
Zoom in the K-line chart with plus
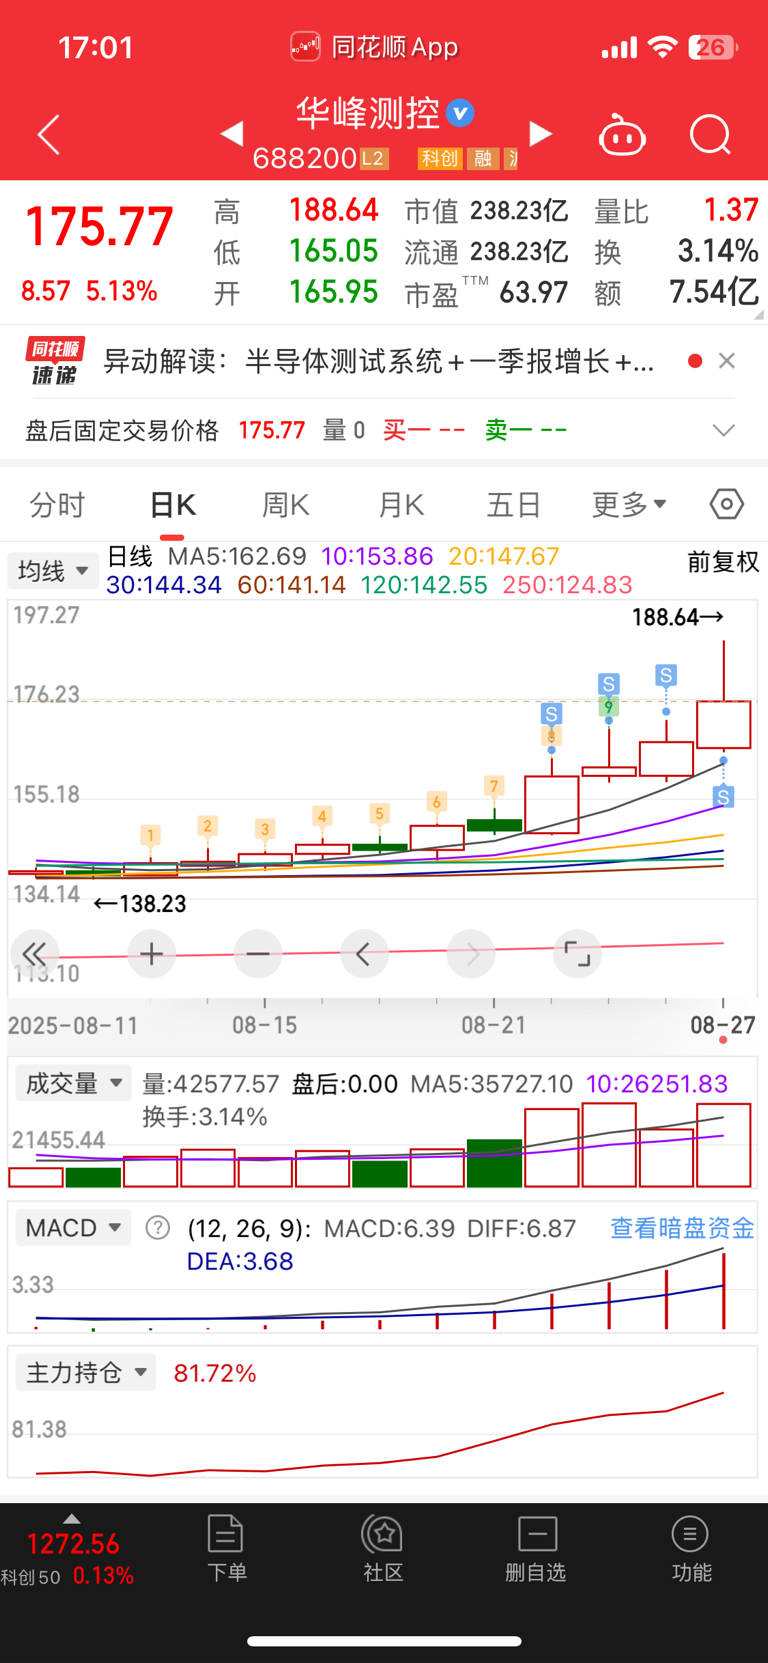152,954
